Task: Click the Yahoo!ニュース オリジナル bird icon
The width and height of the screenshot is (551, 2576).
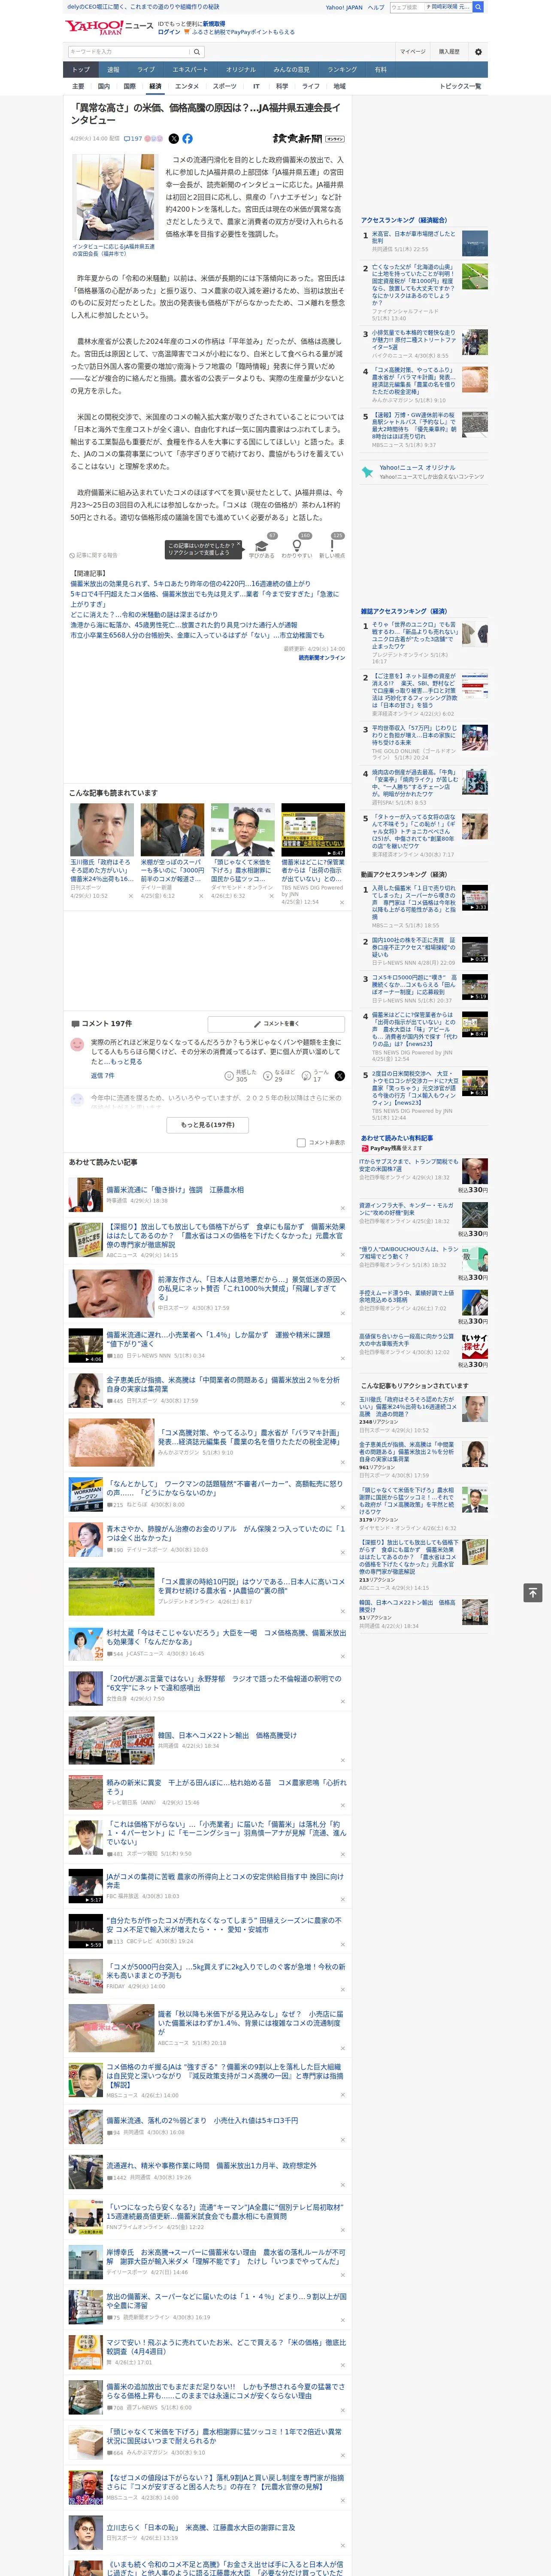Action: [x=368, y=471]
